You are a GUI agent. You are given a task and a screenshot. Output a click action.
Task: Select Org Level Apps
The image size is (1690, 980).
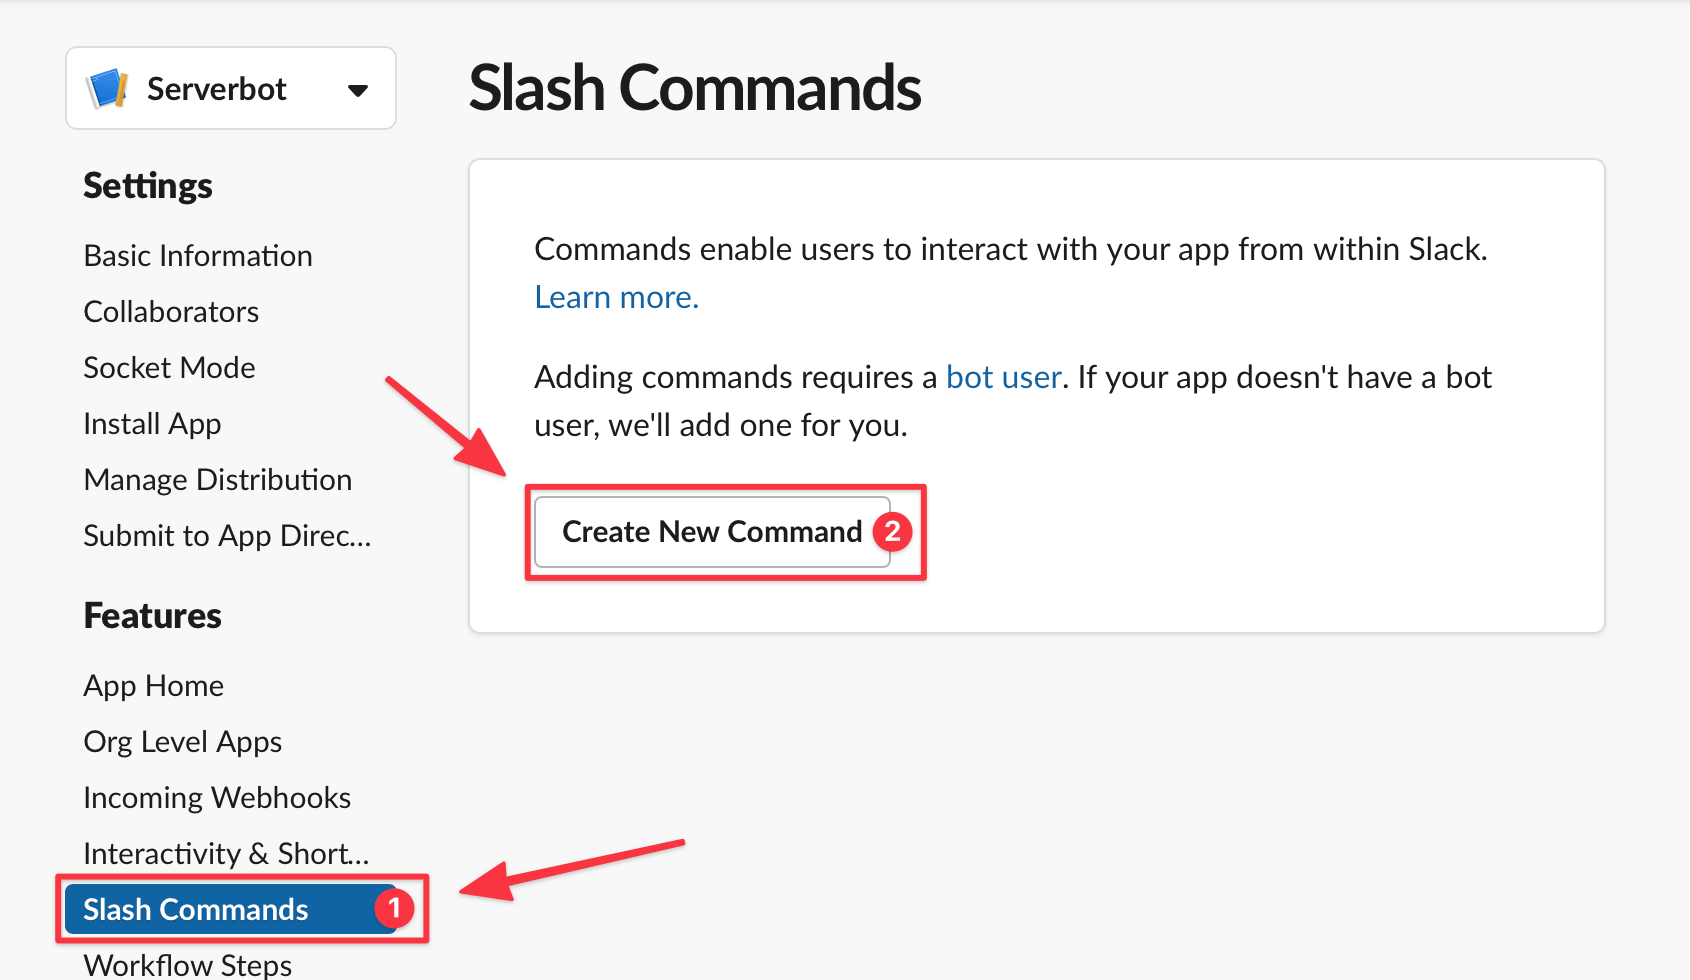point(182,742)
